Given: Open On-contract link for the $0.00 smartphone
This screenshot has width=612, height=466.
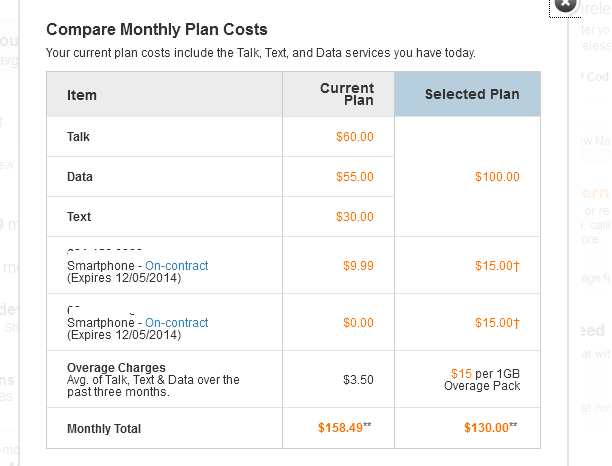Looking at the screenshot, I should click(177, 323).
